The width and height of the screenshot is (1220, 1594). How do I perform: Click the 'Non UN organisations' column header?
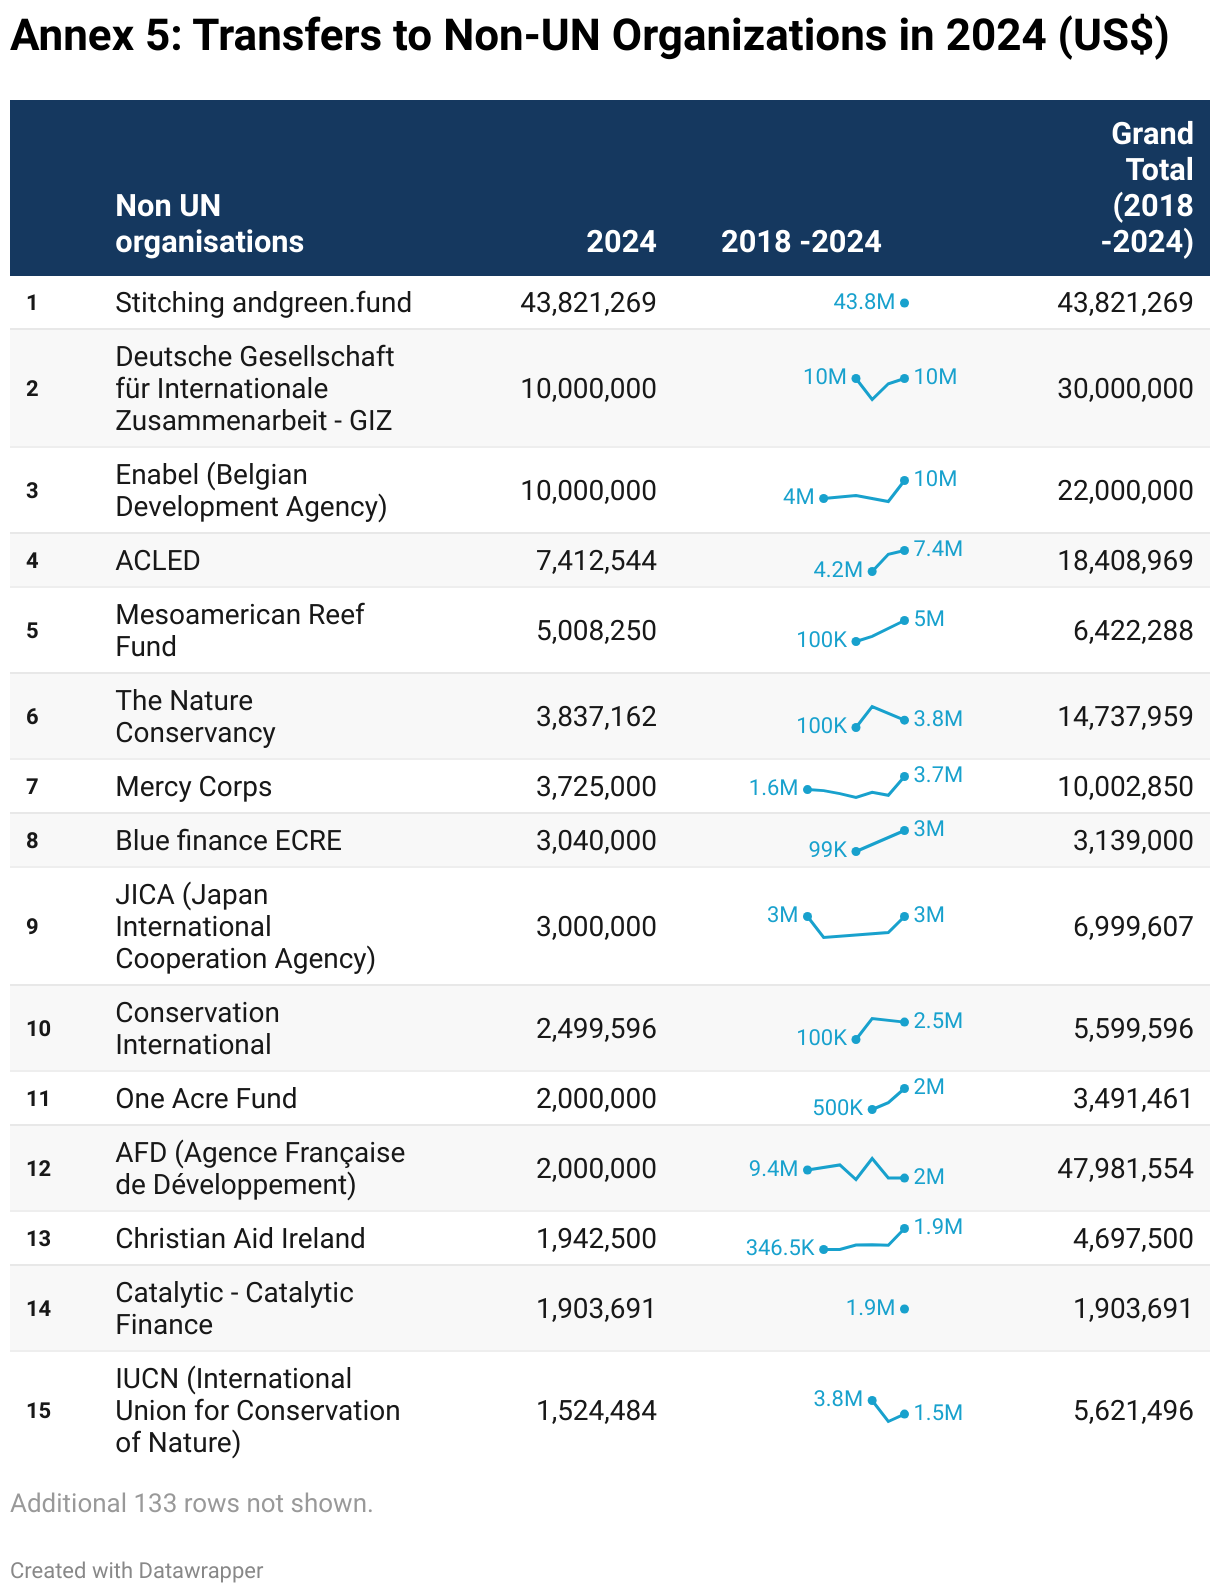tap(209, 224)
